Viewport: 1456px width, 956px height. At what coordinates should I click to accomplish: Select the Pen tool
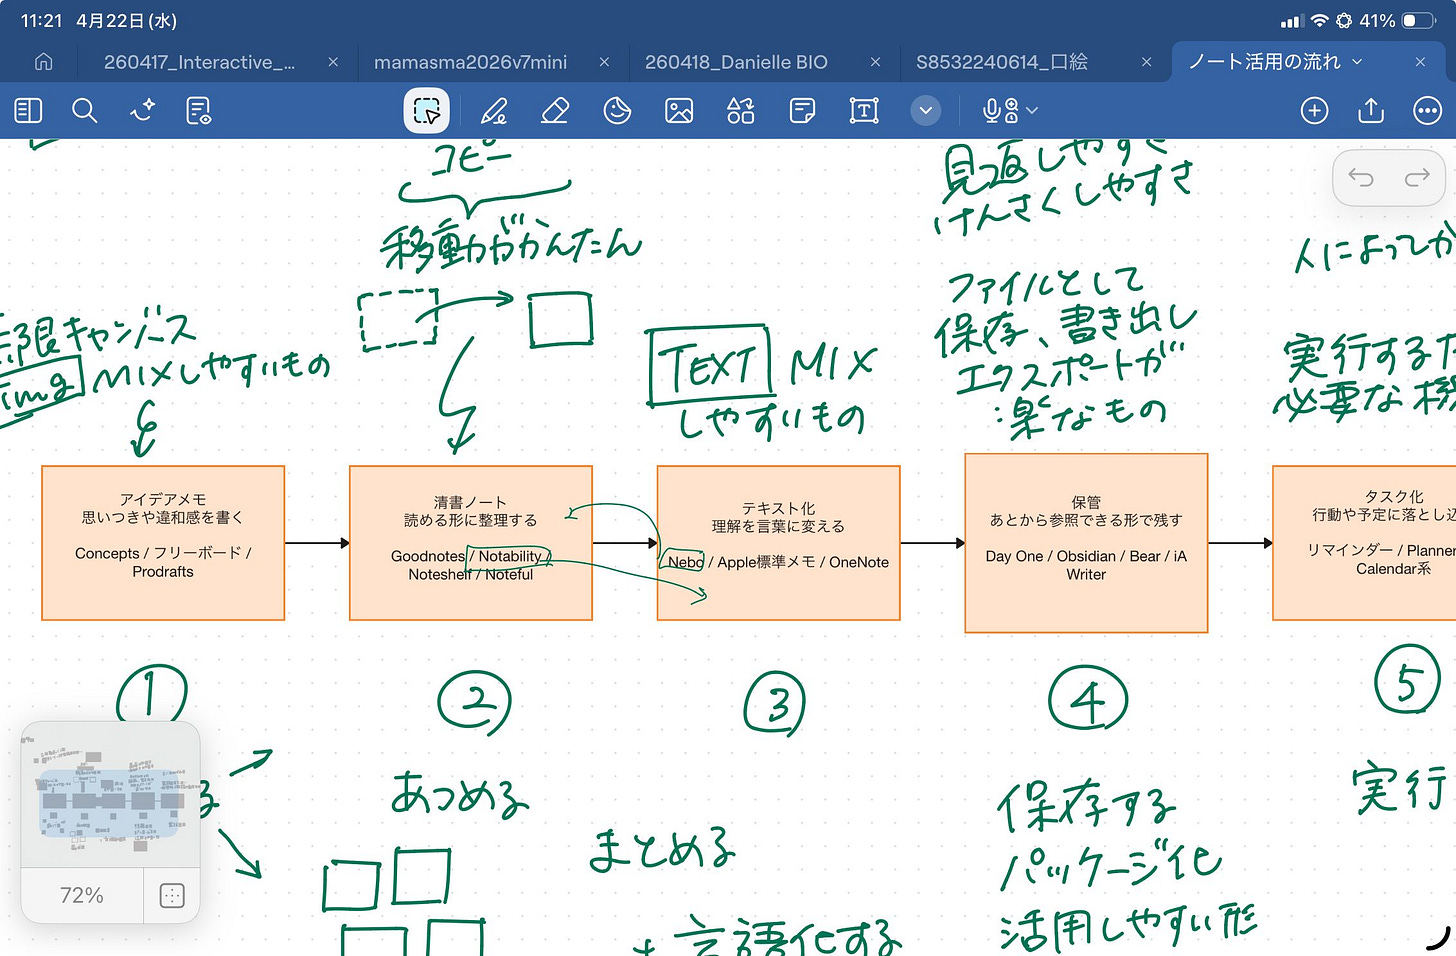[494, 110]
